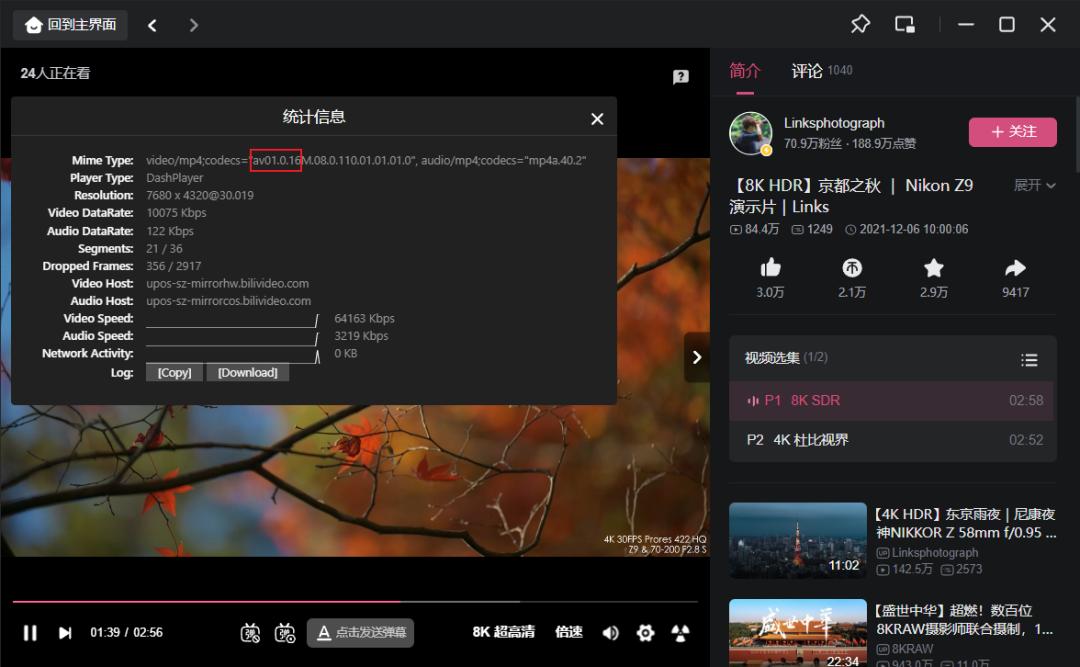Open Linksphotograph's avatar profile
Image resolution: width=1080 pixels, height=667 pixels.
[751, 133]
